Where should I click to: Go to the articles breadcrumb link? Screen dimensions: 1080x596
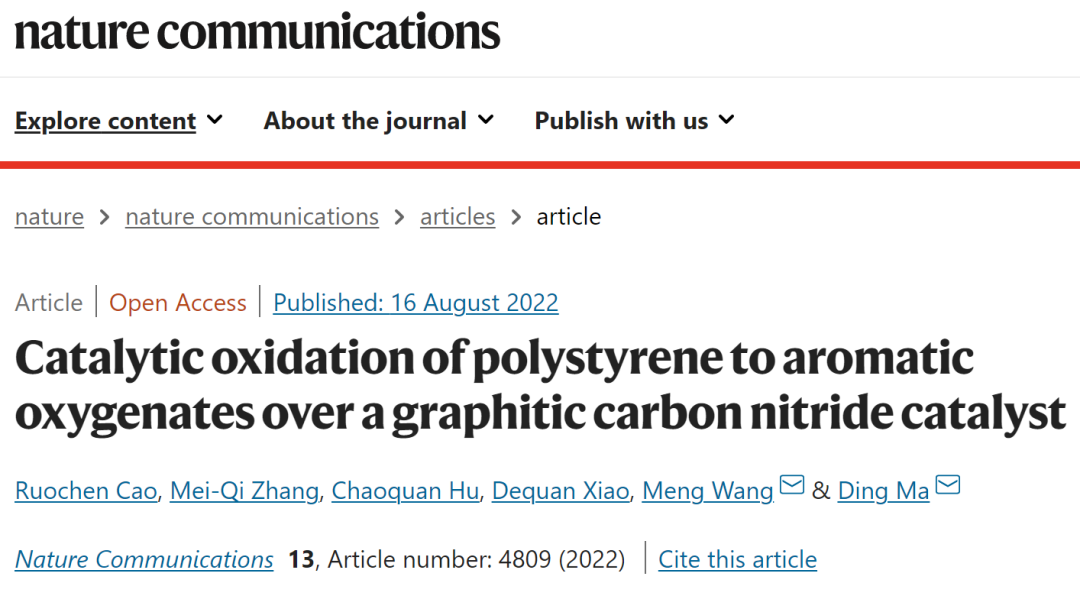(457, 216)
